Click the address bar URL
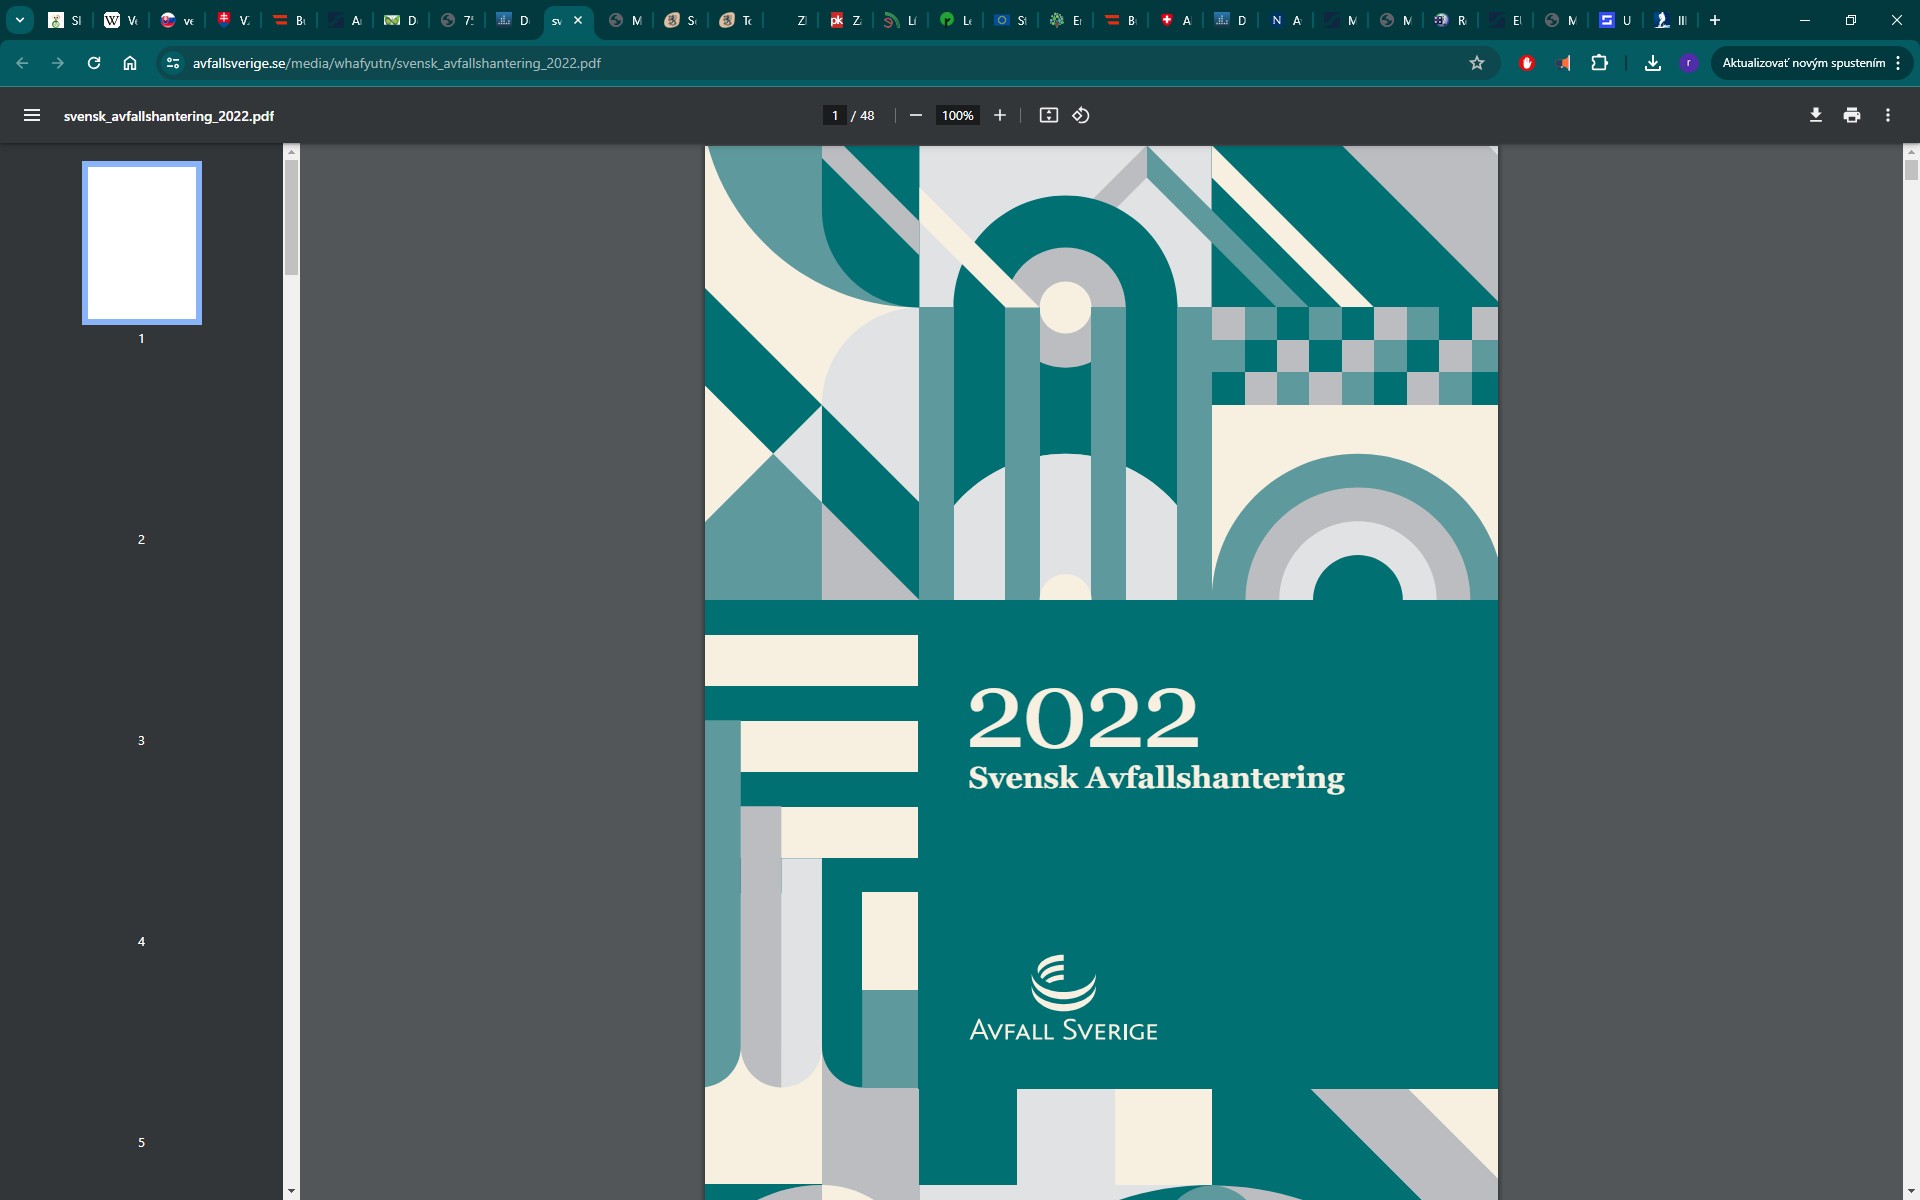The height and width of the screenshot is (1200, 1920). (396, 63)
